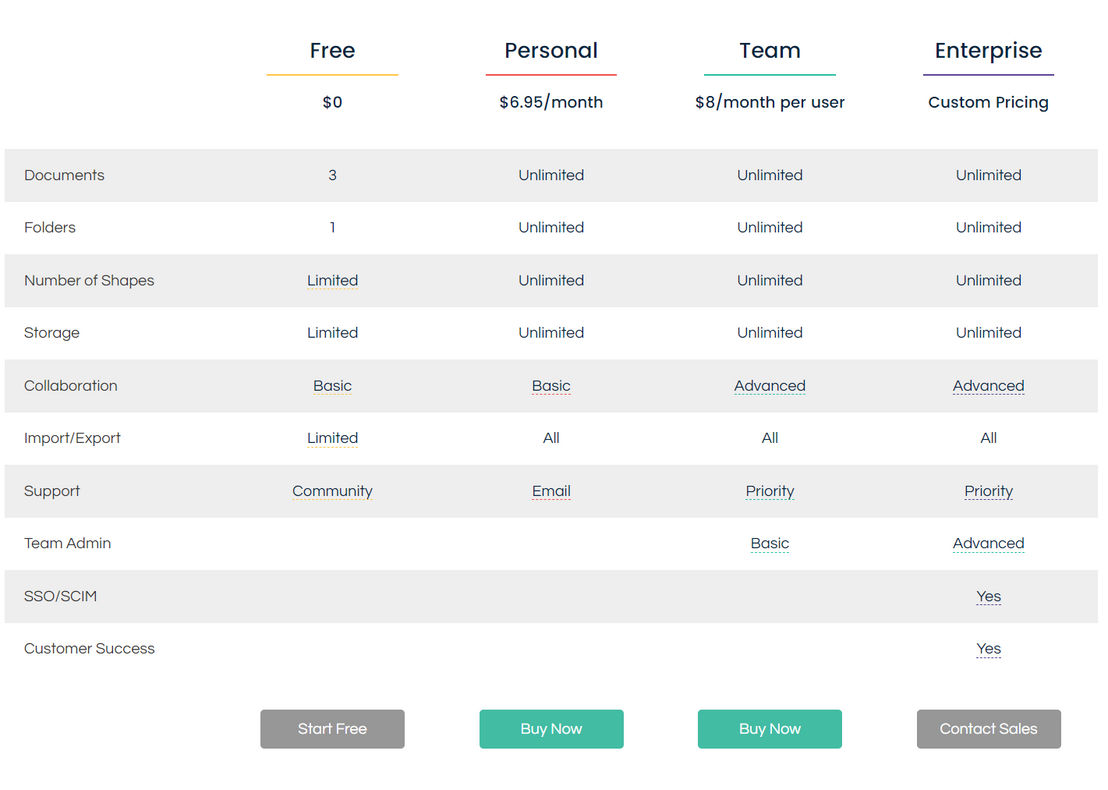
Task: Click the SSO/SCIM row label
Action: pyautogui.click(x=60, y=596)
